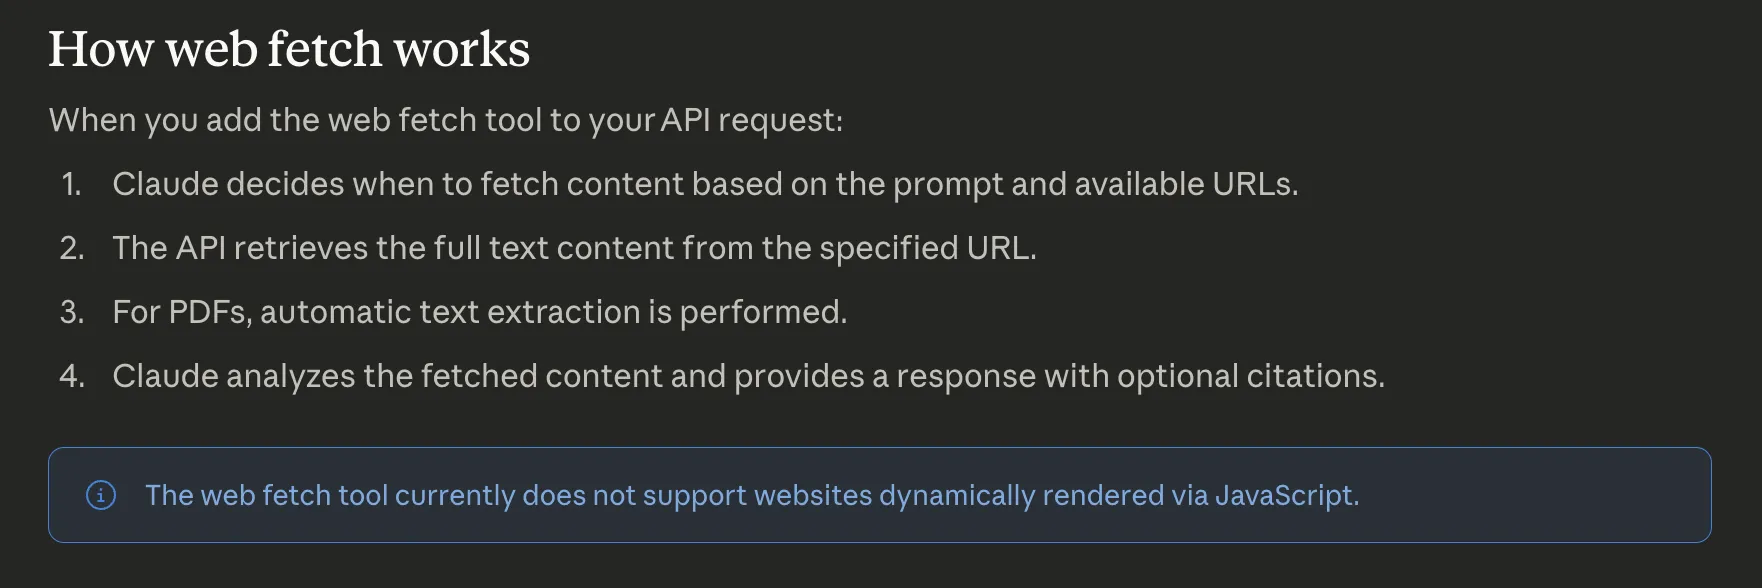The width and height of the screenshot is (1762, 588).
Task: Click the "How web fetch works" heading
Action: pyautogui.click(x=289, y=49)
